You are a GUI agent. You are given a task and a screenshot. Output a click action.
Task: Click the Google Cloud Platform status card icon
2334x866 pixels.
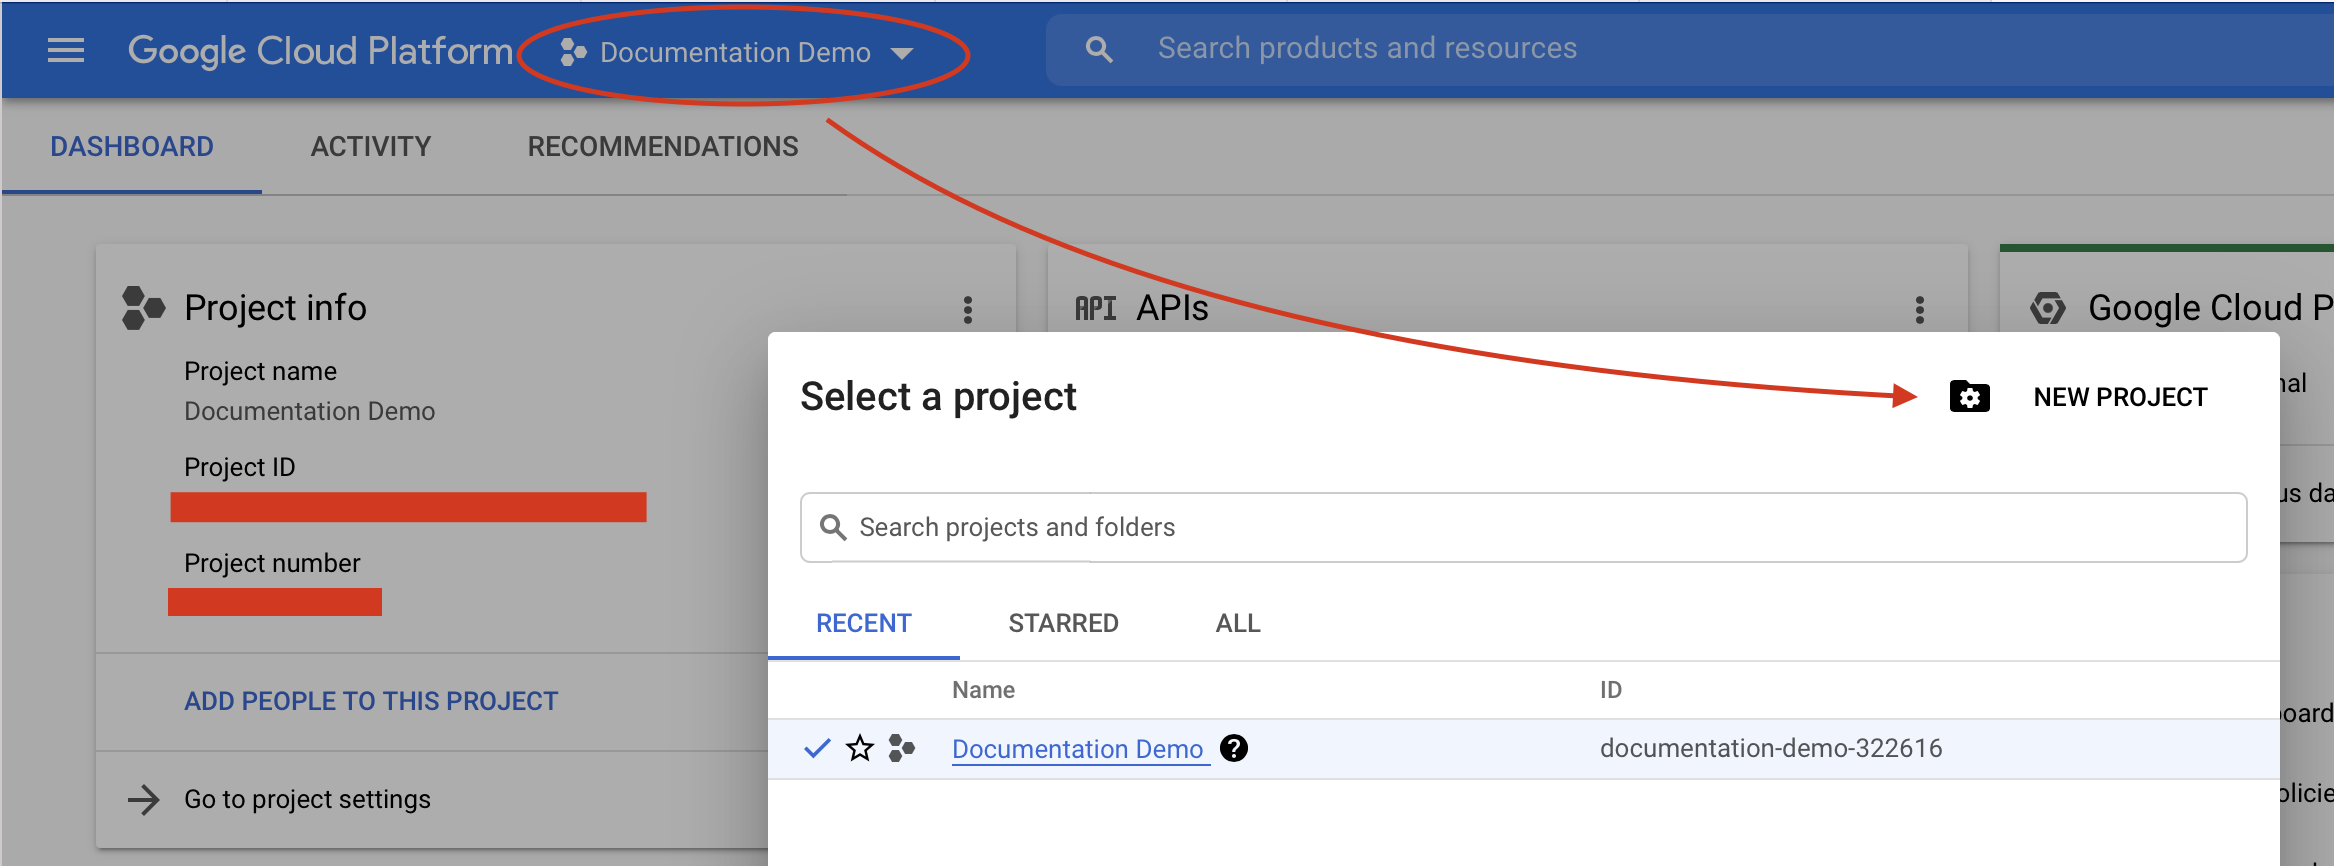(x=2048, y=308)
